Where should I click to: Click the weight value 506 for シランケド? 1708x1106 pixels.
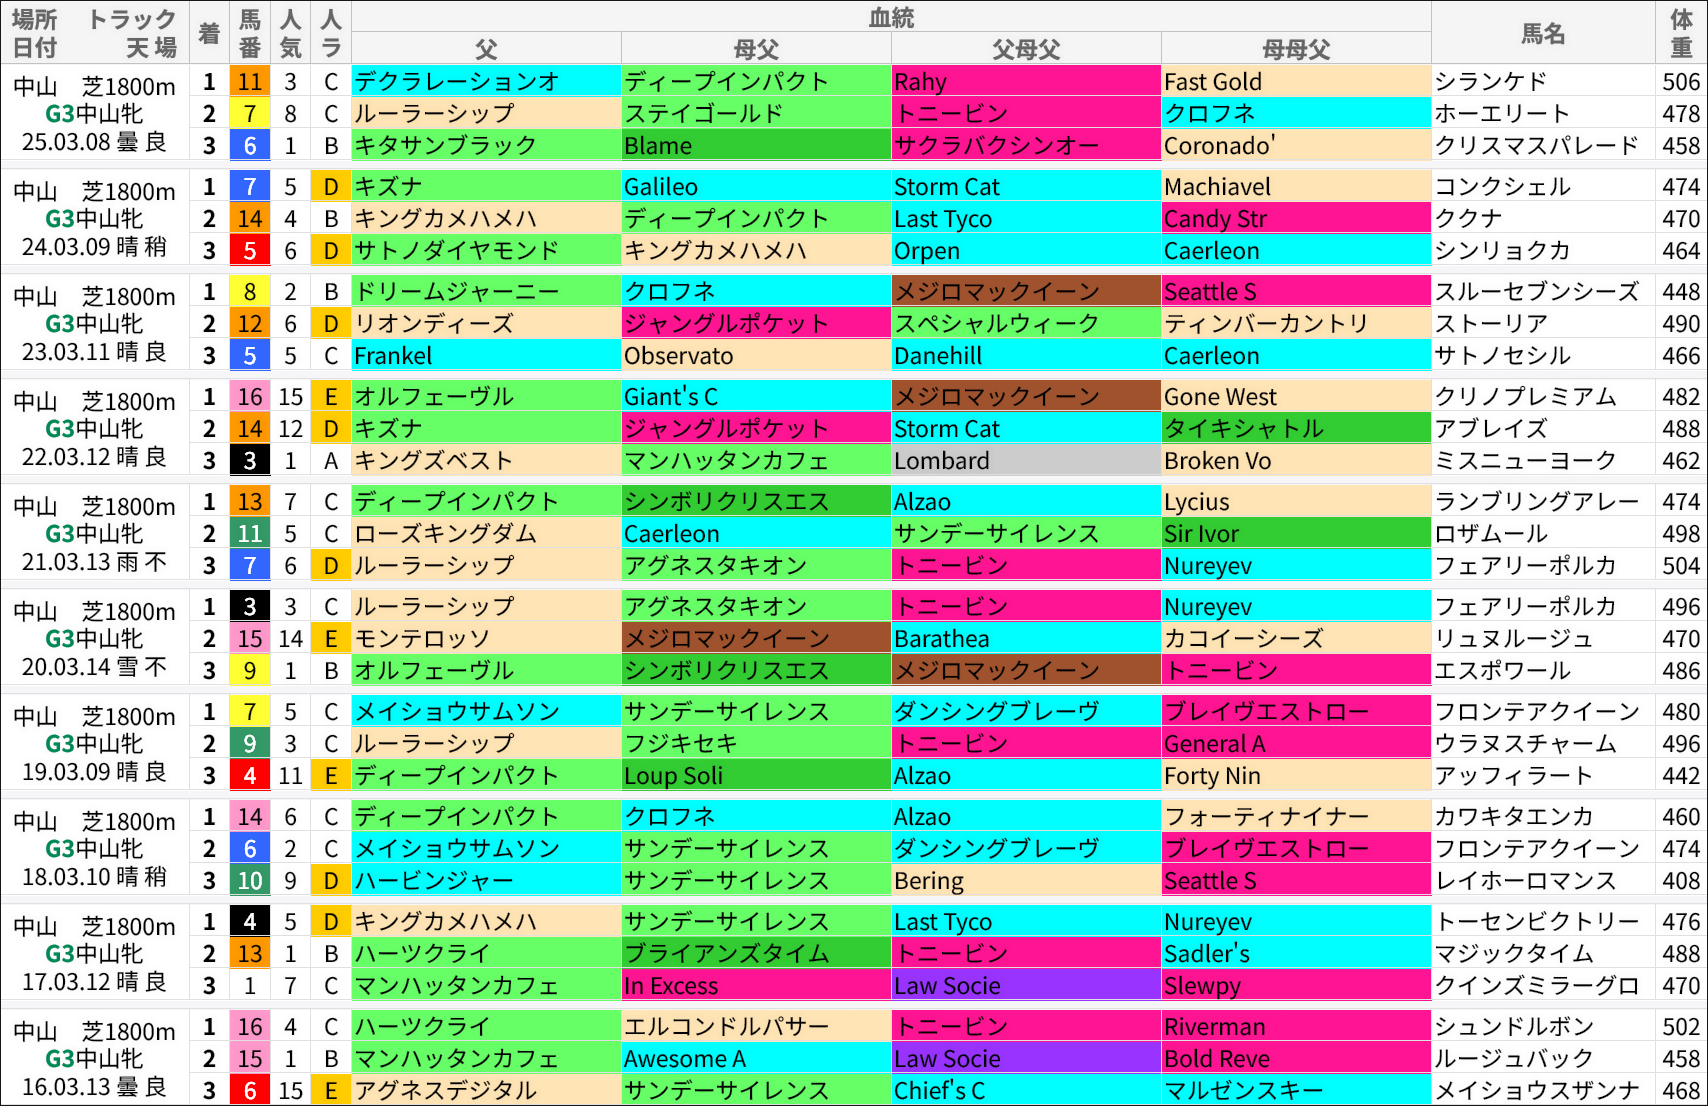1678,81
